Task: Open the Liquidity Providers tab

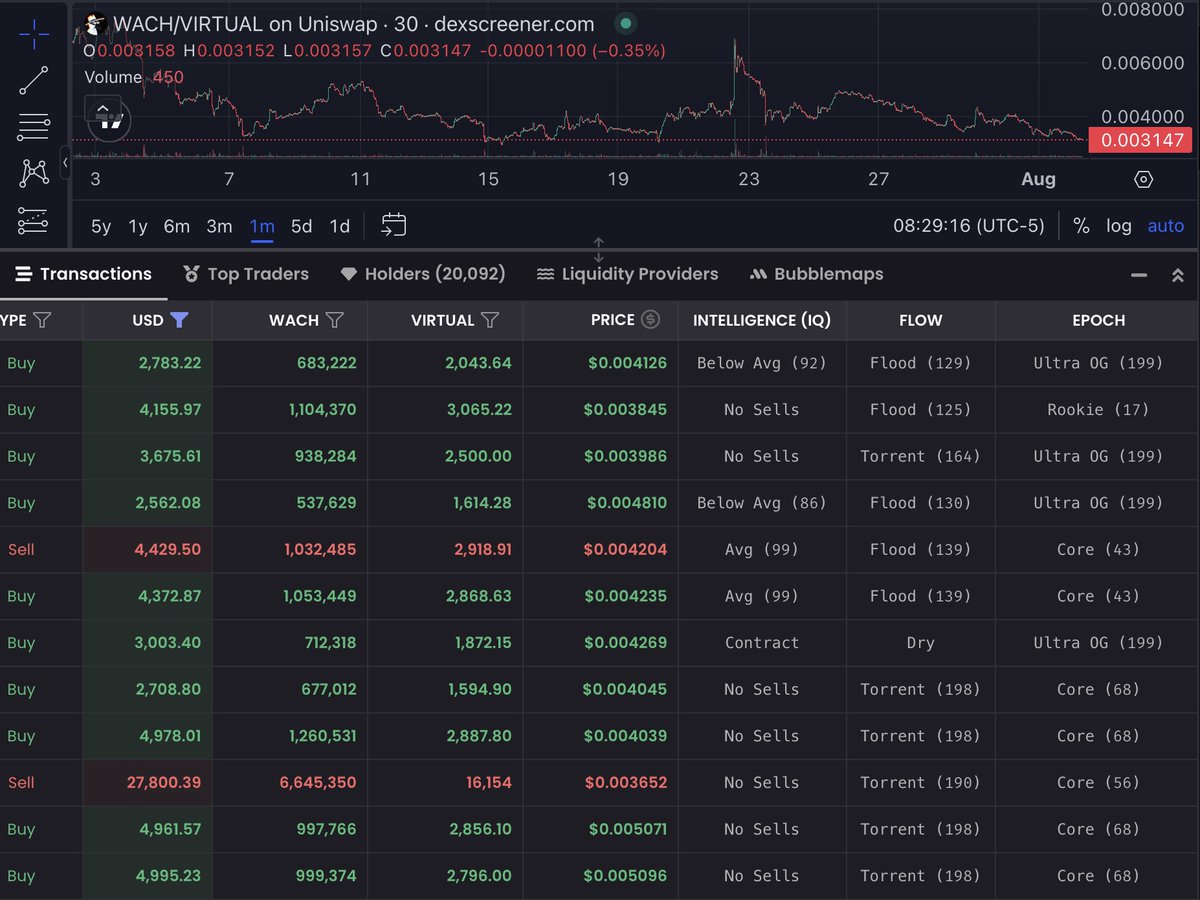Action: coord(627,274)
